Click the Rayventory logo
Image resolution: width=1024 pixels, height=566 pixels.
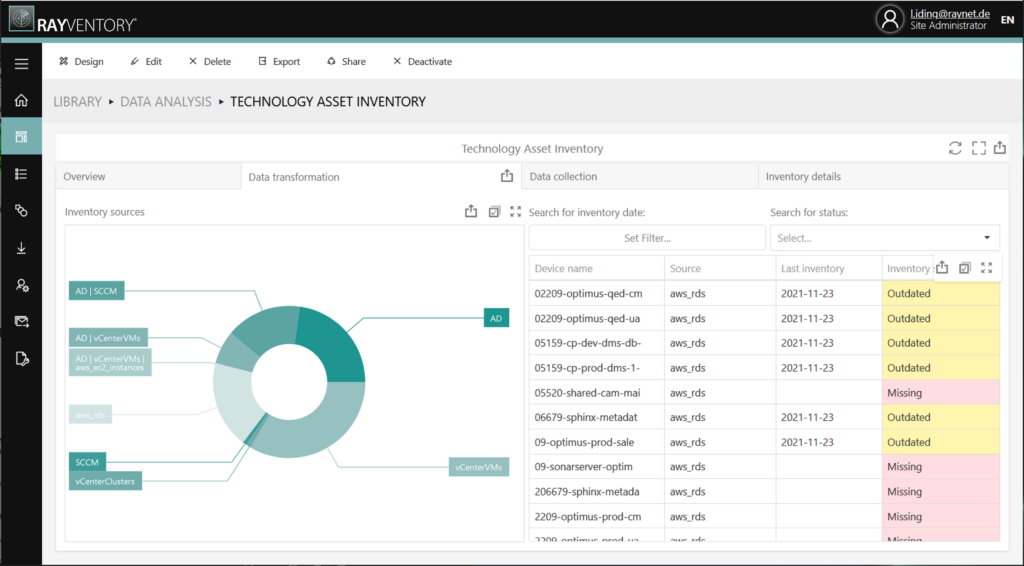pos(72,21)
